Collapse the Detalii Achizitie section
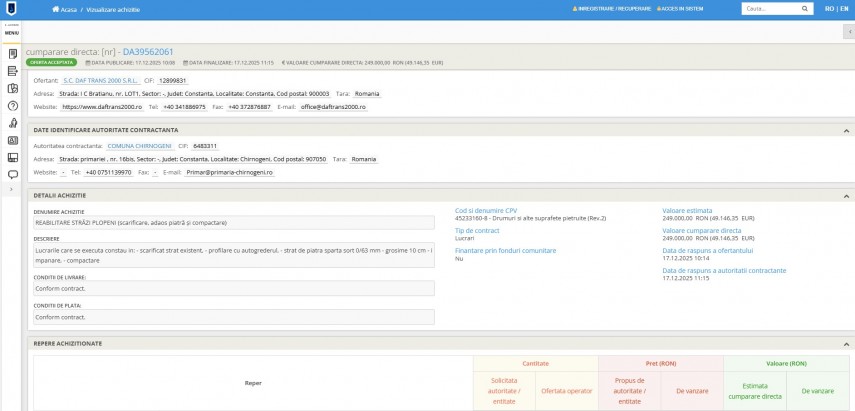 (x=846, y=195)
